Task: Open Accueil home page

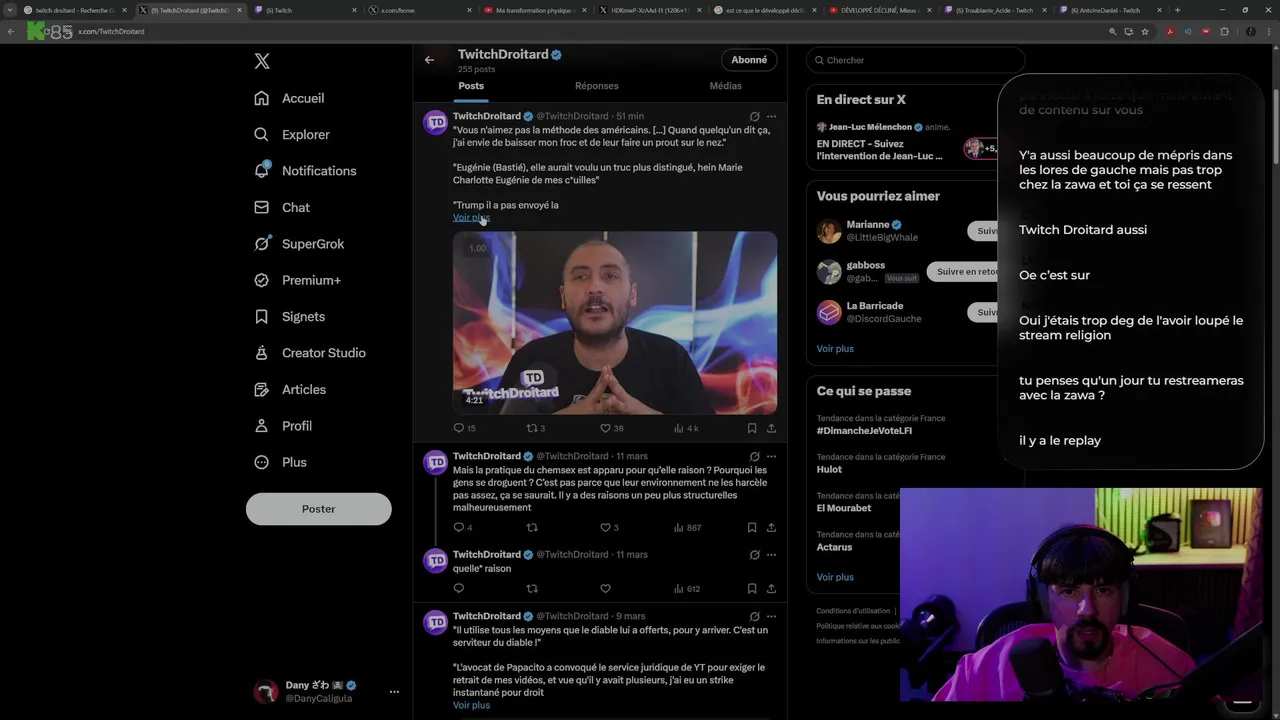Action: click(289, 98)
